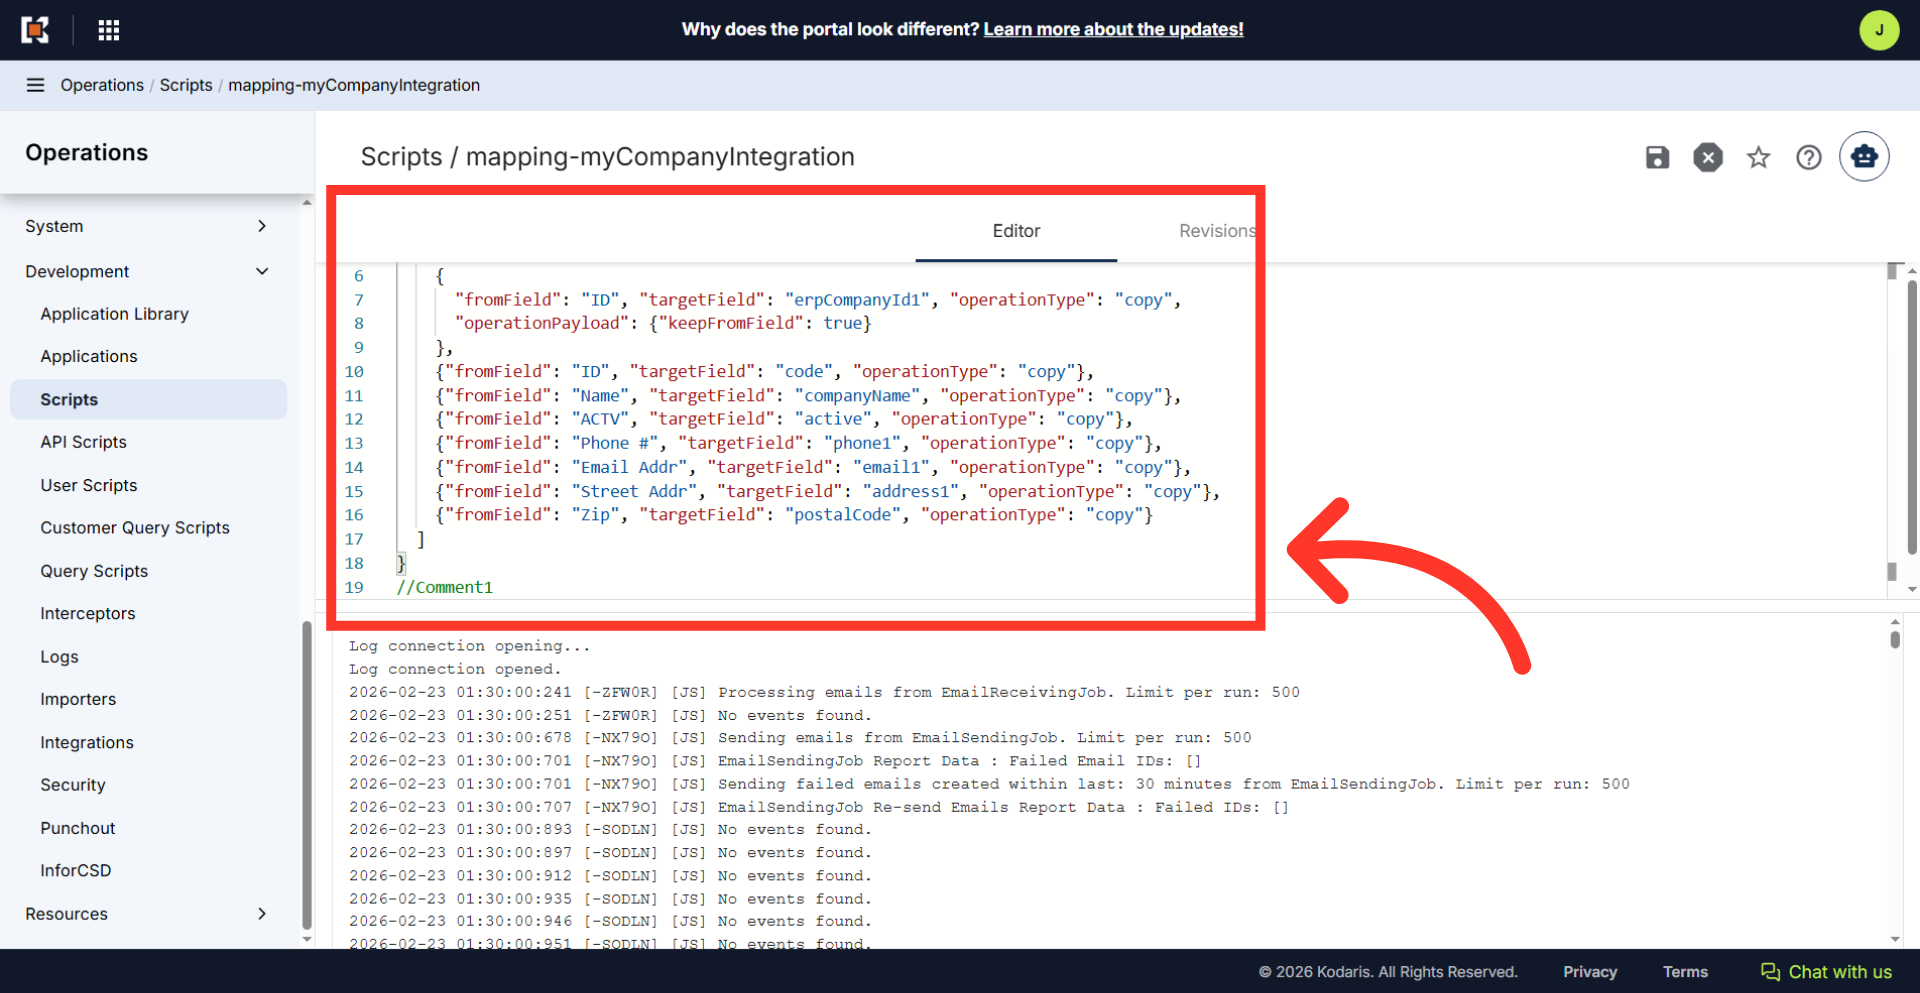Click line 19 '//Comment1' in editor

click(x=444, y=587)
